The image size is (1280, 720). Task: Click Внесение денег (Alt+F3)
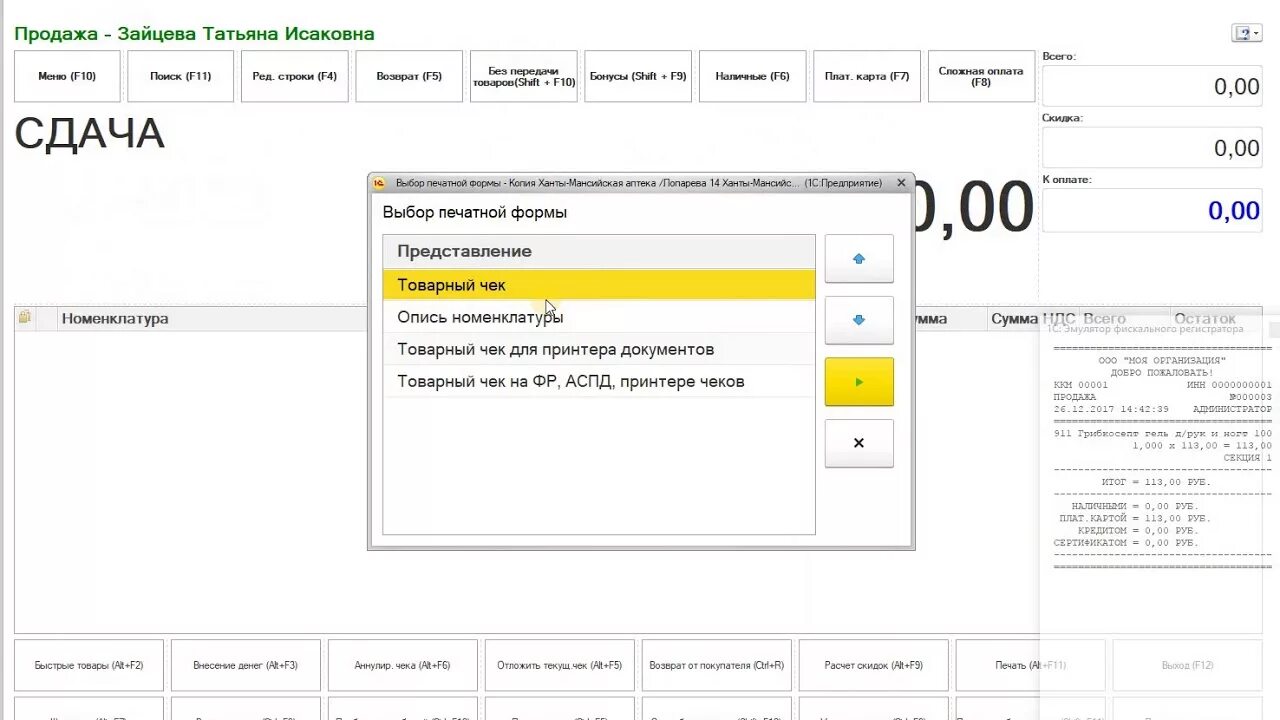[x=246, y=665]
